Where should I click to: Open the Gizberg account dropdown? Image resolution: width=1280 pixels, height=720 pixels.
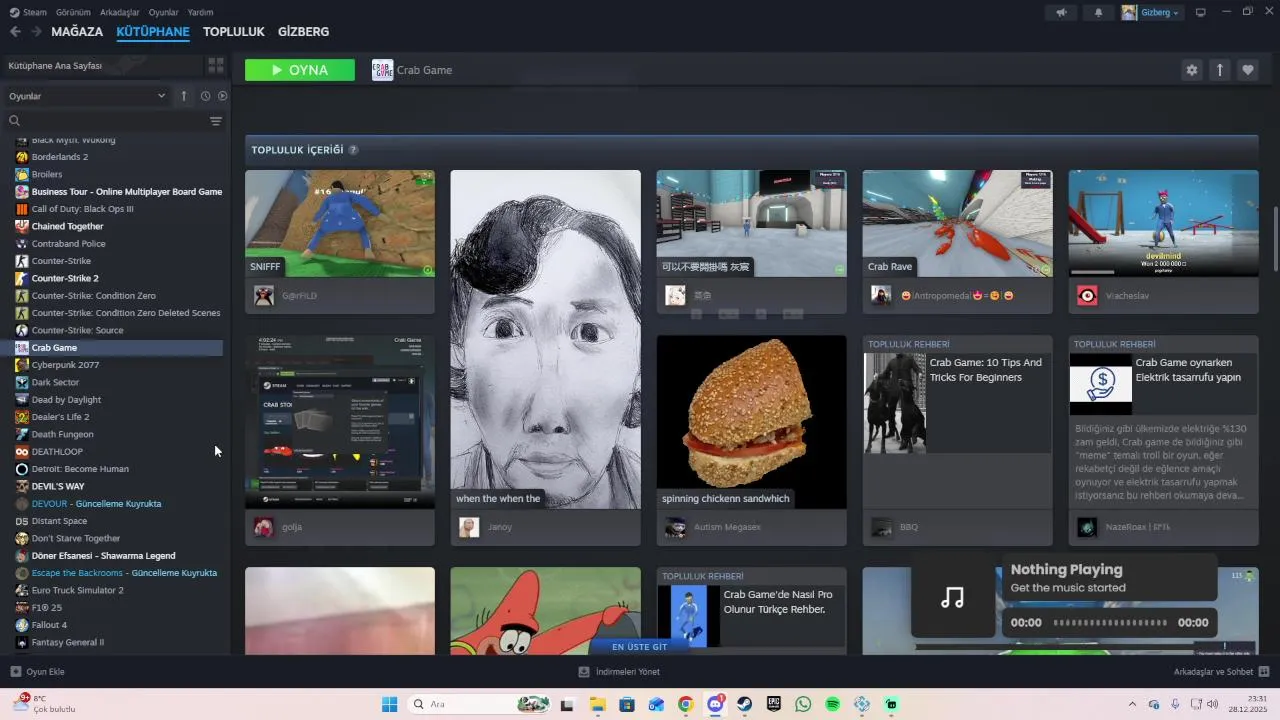1159,12
